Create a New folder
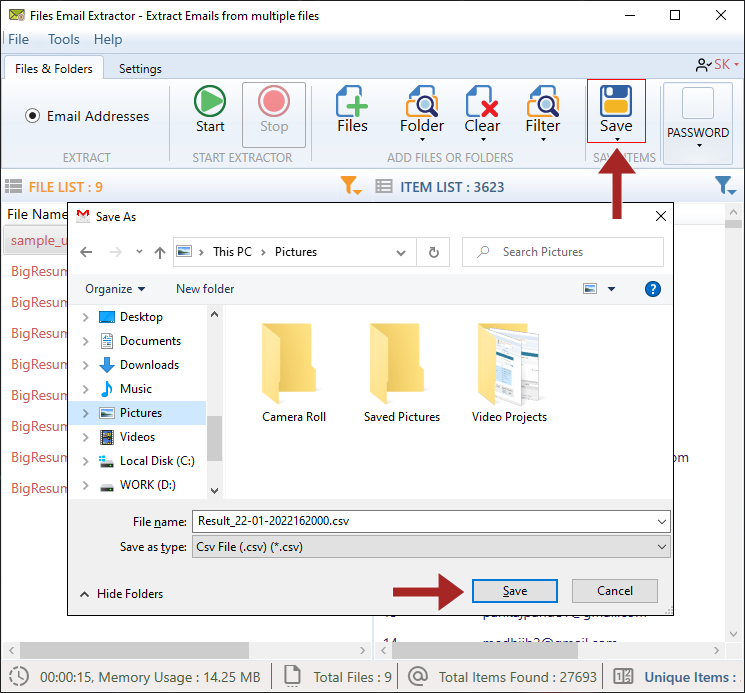The image size is (745, 693). (205, 289)
